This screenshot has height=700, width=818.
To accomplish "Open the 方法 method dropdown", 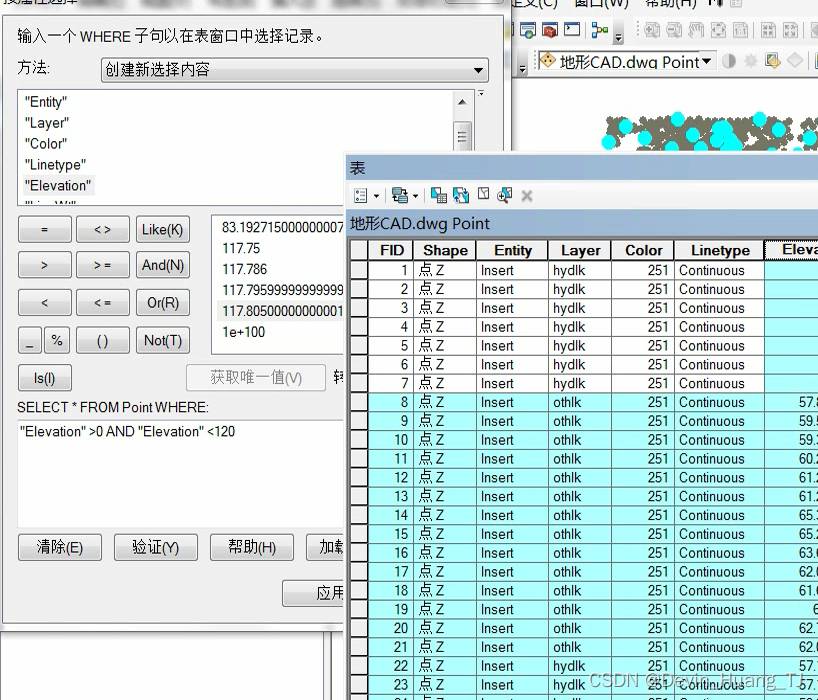I will click(295, 70).
